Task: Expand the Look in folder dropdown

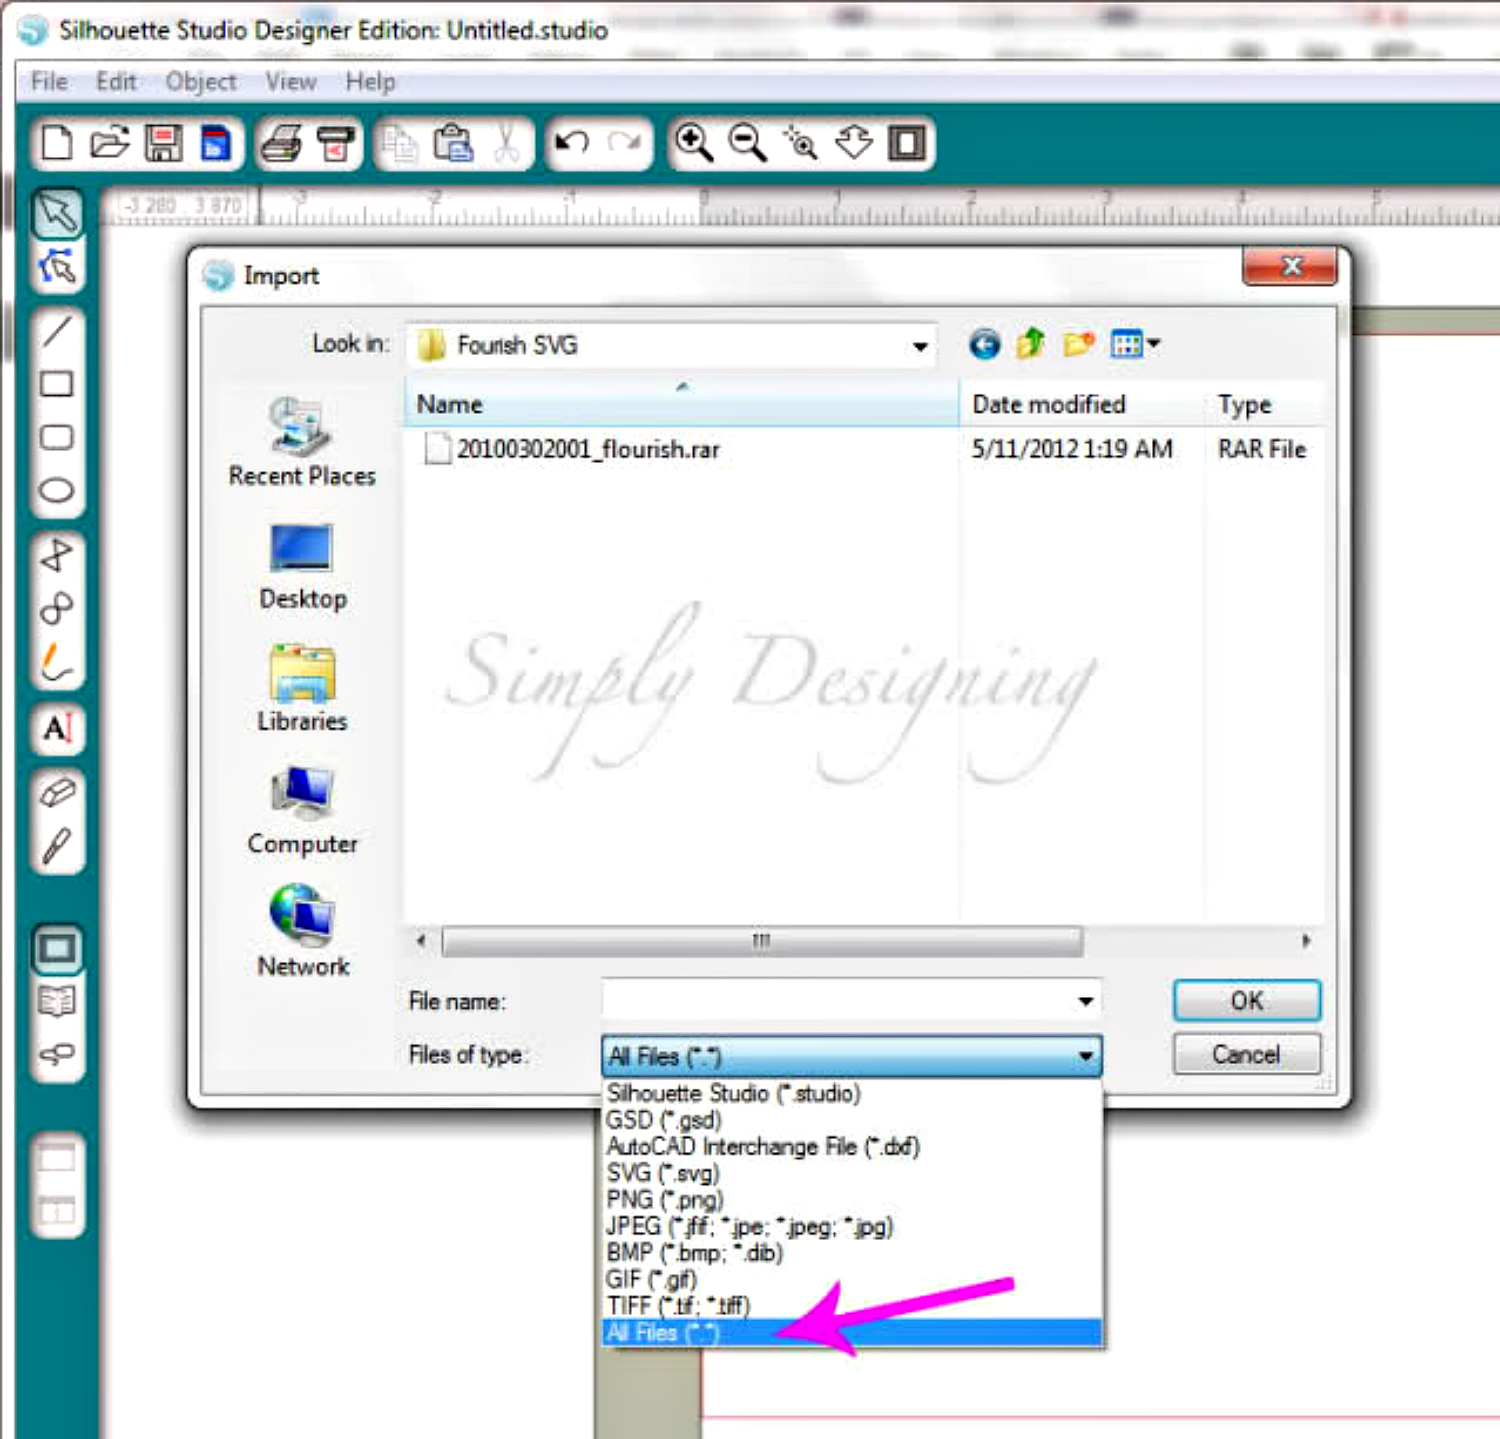Action: 919,347
